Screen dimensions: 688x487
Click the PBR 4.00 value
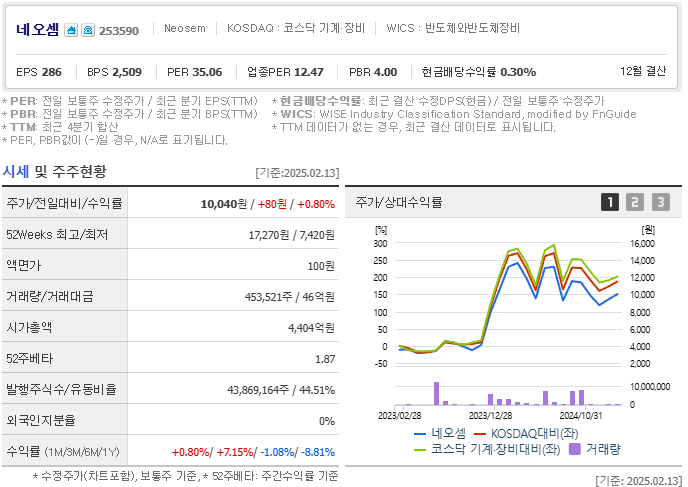(373, 72)
